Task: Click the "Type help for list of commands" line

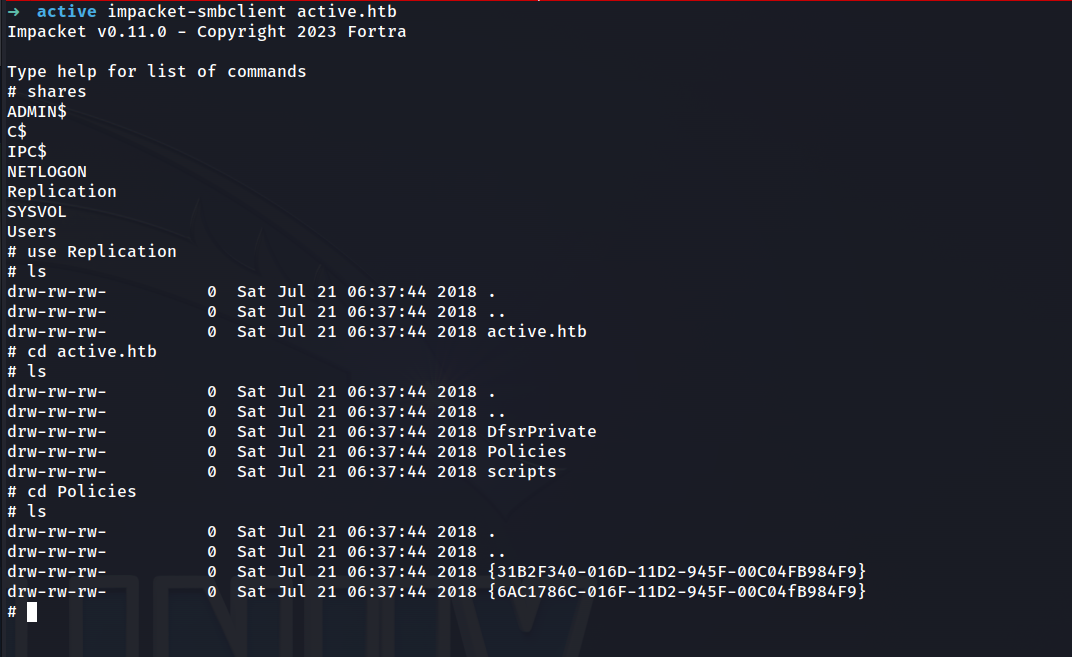Action: click(x=157, y=72)
